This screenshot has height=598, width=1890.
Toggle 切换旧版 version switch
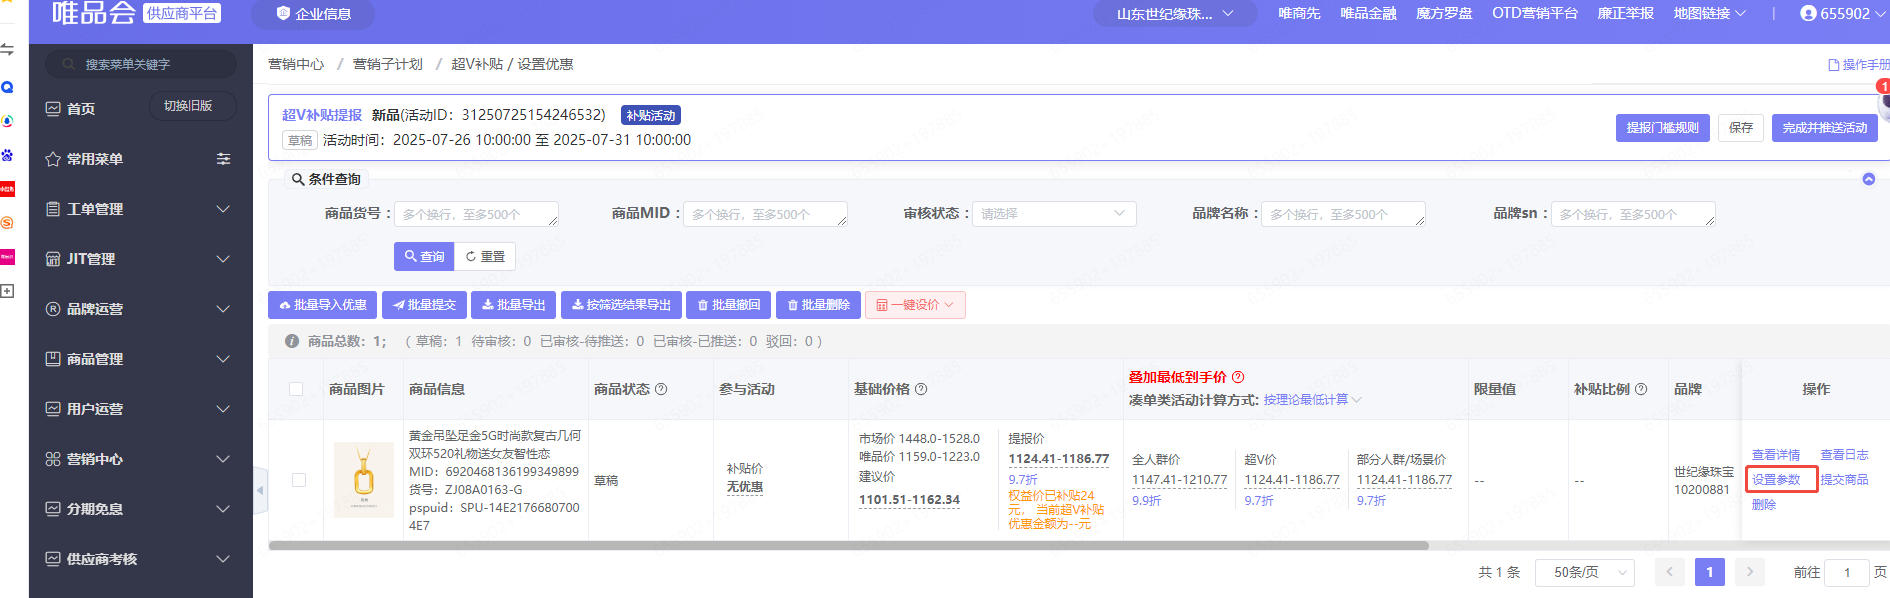point(188,106)
